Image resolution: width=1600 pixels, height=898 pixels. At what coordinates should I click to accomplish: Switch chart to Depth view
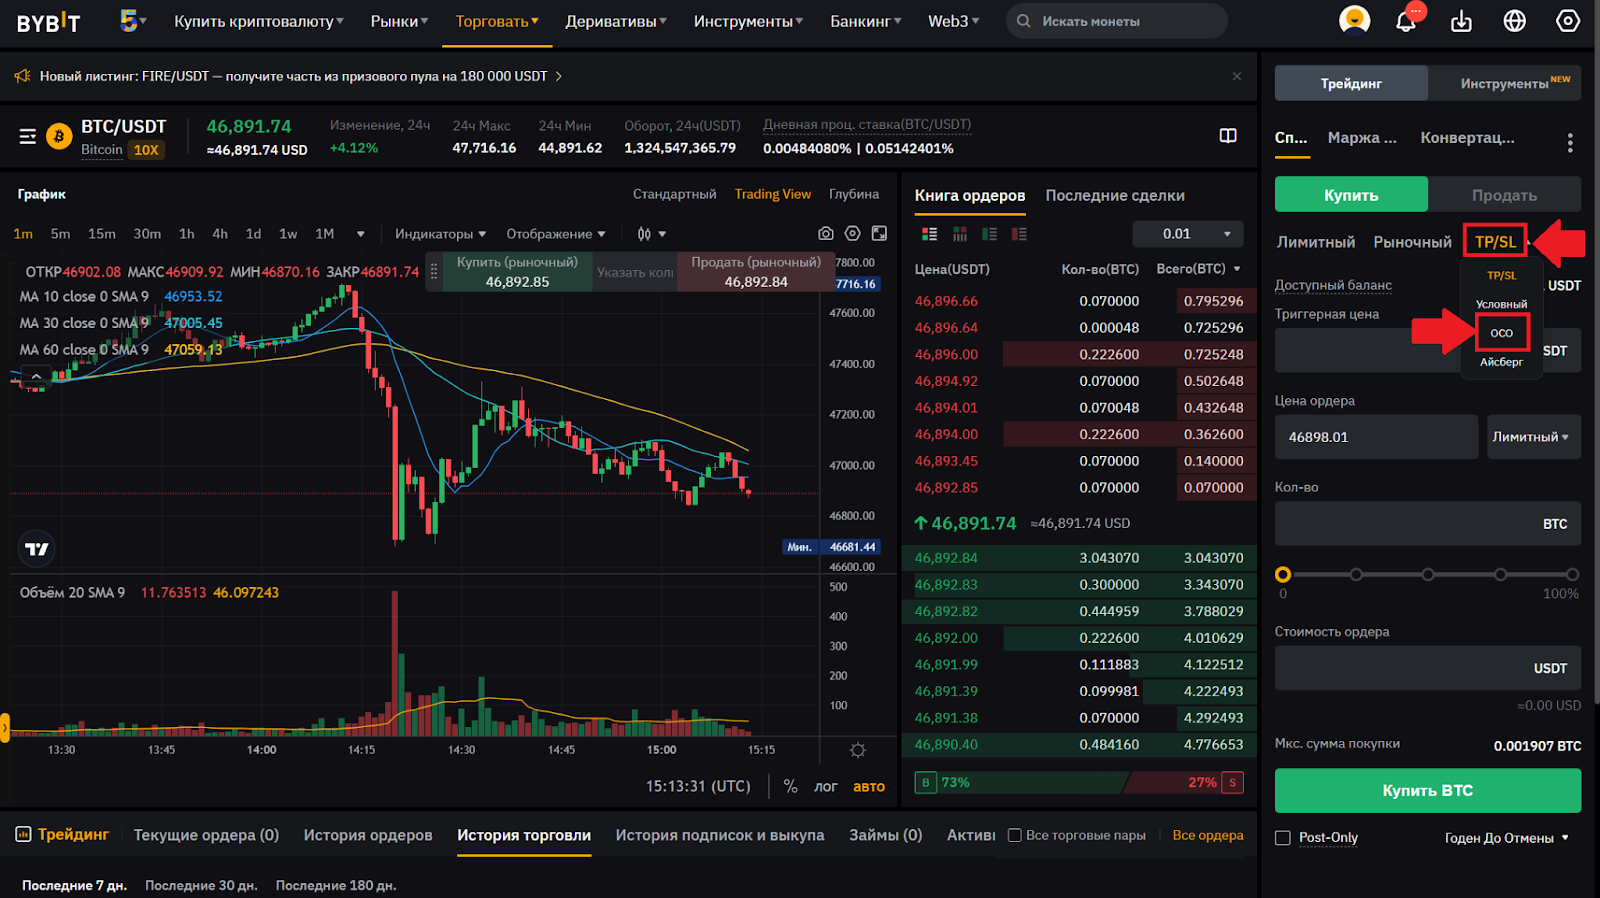pos(854,194)
